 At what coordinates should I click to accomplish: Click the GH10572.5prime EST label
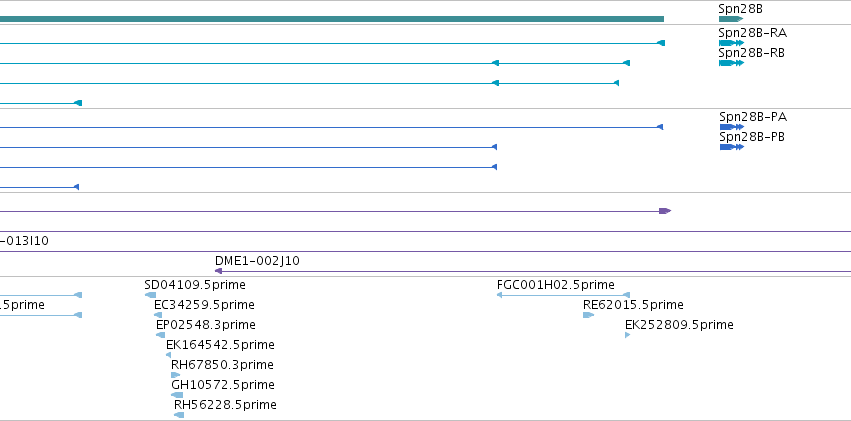click(223, 385)
